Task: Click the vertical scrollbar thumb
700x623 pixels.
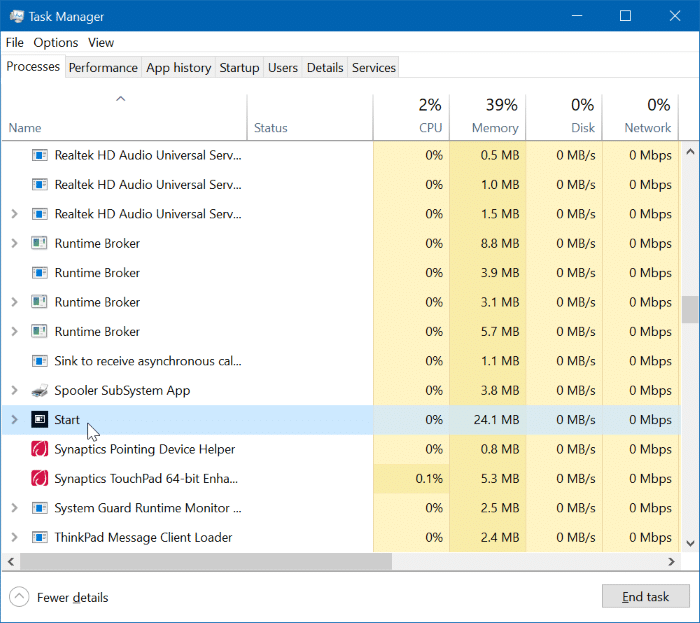Action: [690, 309]
